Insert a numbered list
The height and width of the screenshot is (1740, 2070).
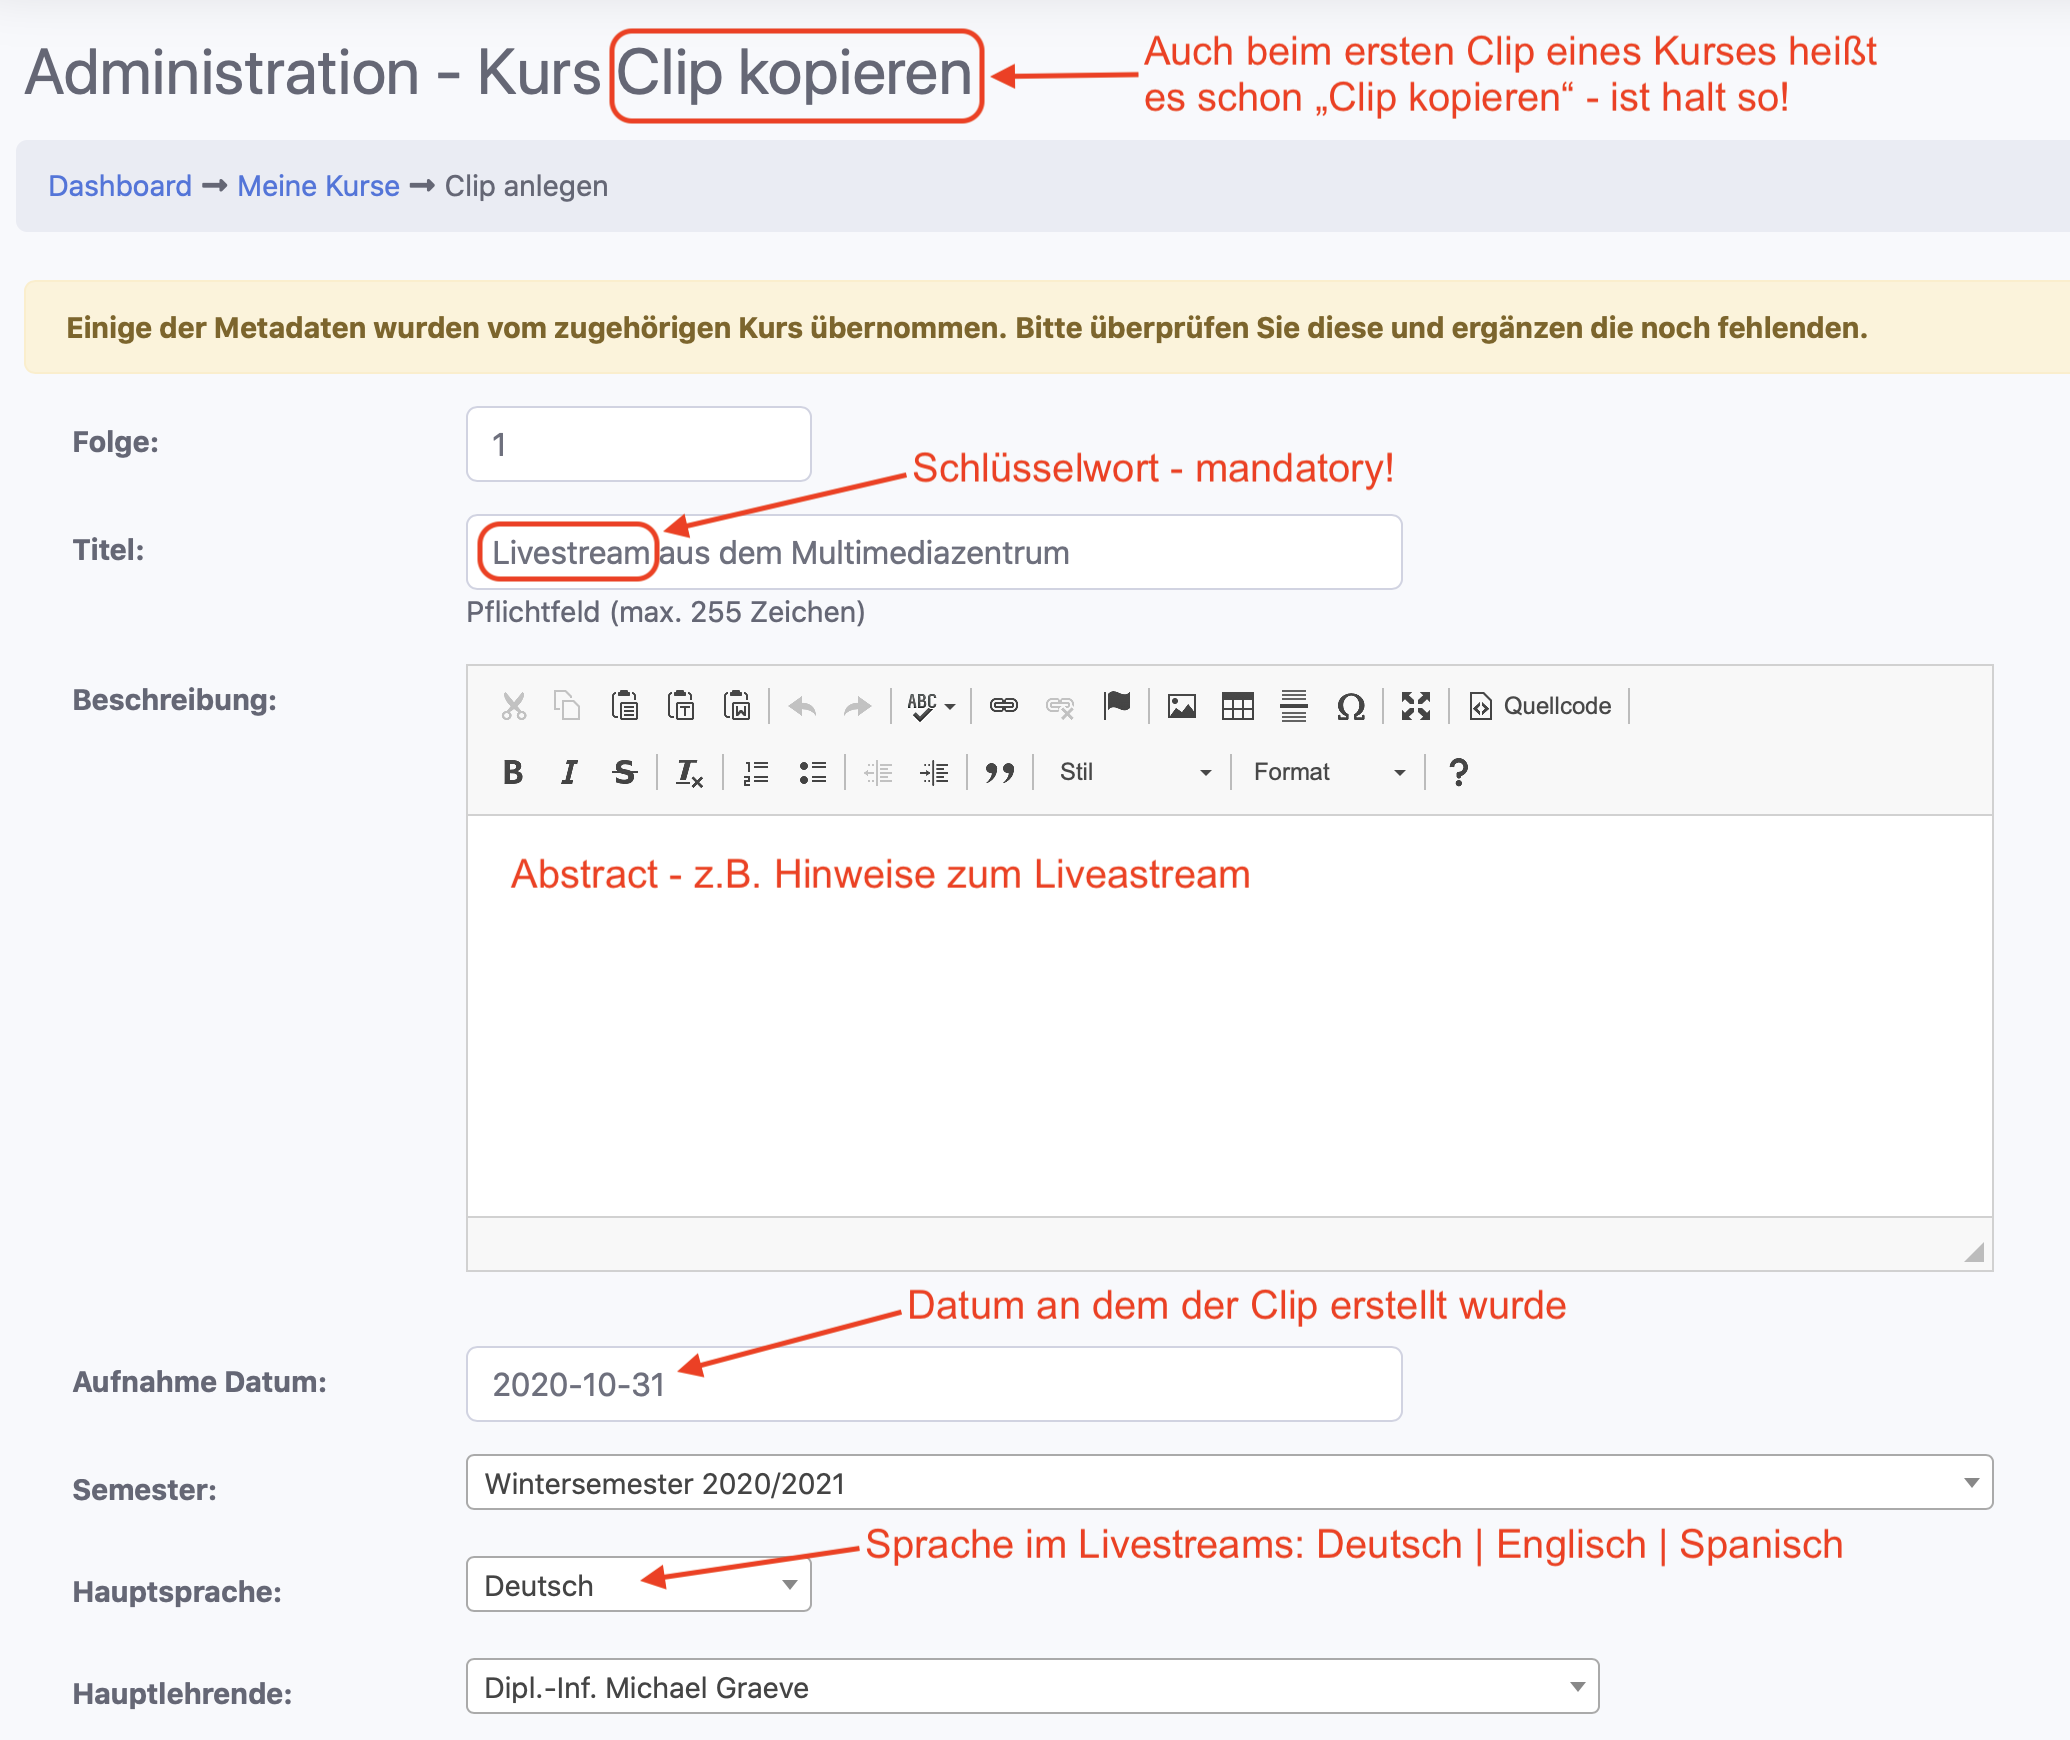click(756, 772)
